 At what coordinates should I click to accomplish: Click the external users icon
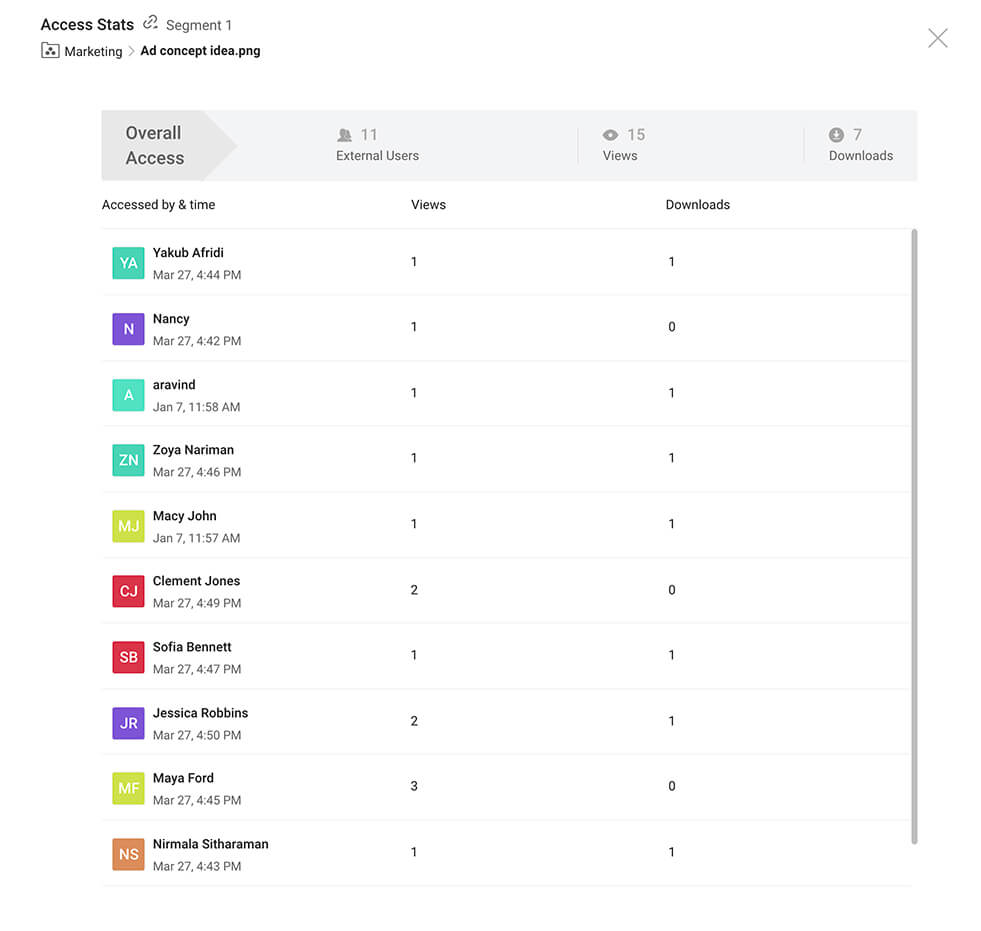point(345,135)
